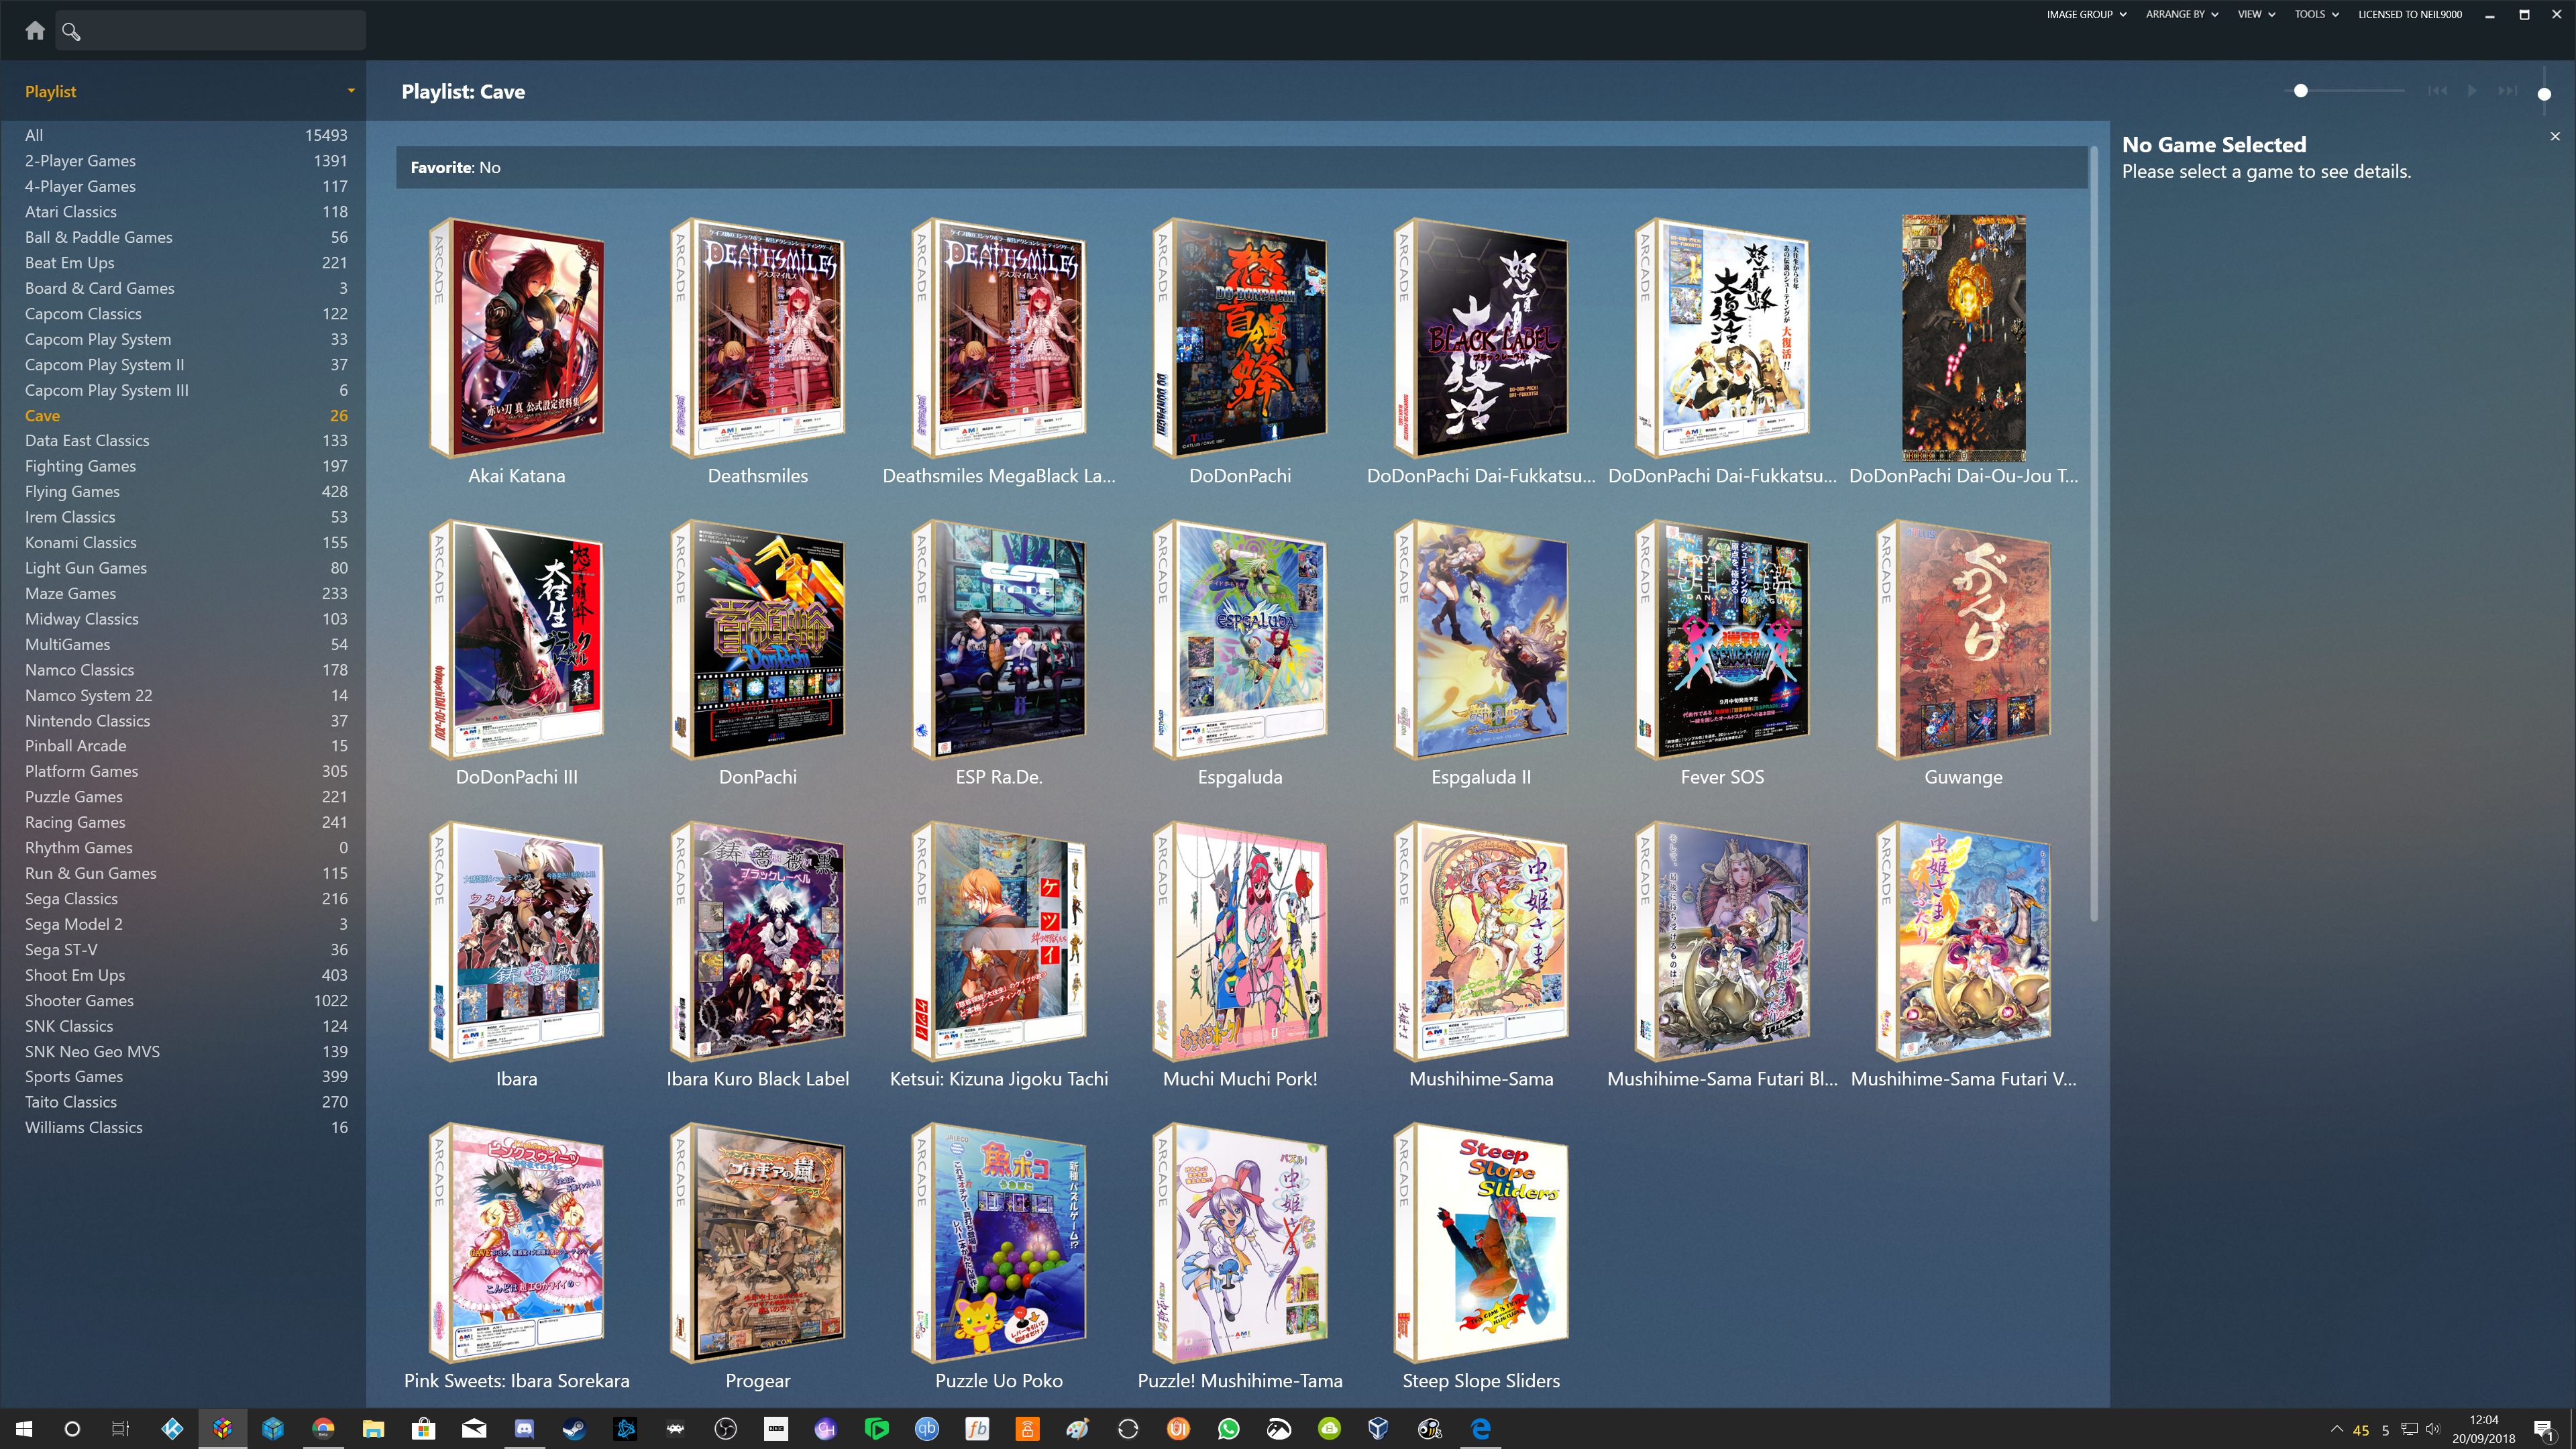Open Battle.net from the taskbar
The height and width of the screenshot is (1449, 2576).
tap(625, 1429)
